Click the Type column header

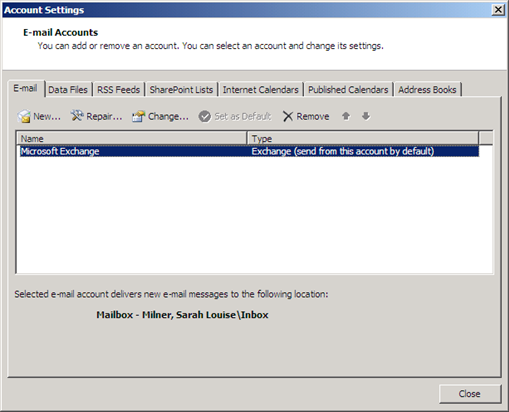(363, 138)
